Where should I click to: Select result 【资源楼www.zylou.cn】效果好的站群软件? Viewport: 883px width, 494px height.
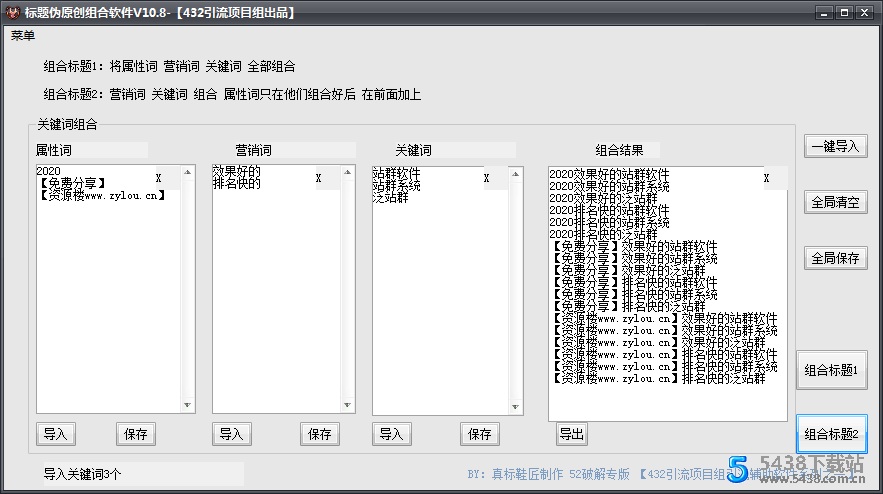click(x=663, y=318)
